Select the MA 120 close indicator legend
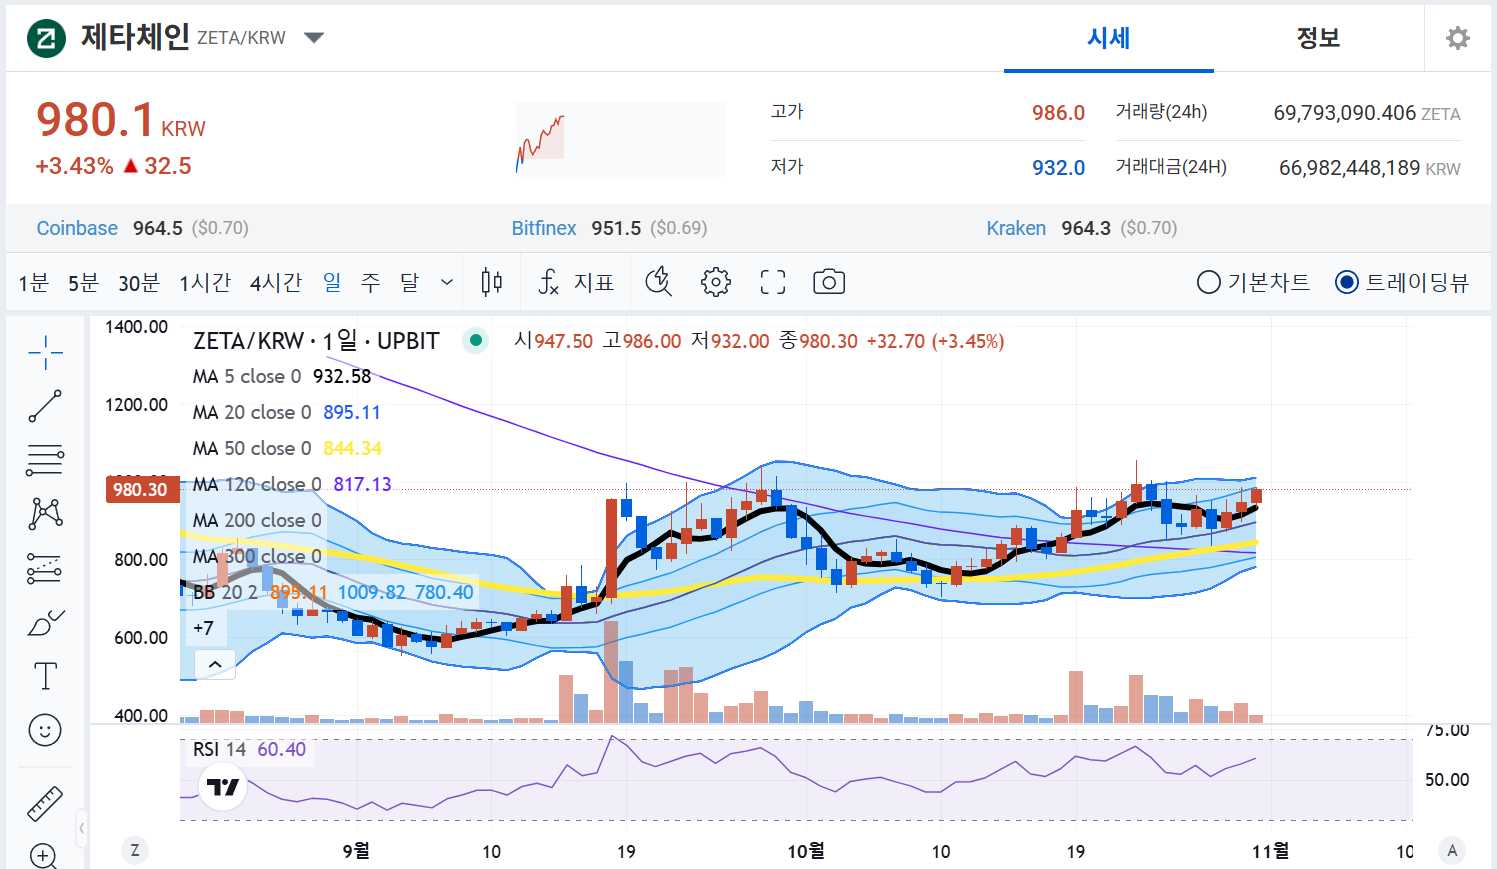1497x869 pixels. [292, 484]
